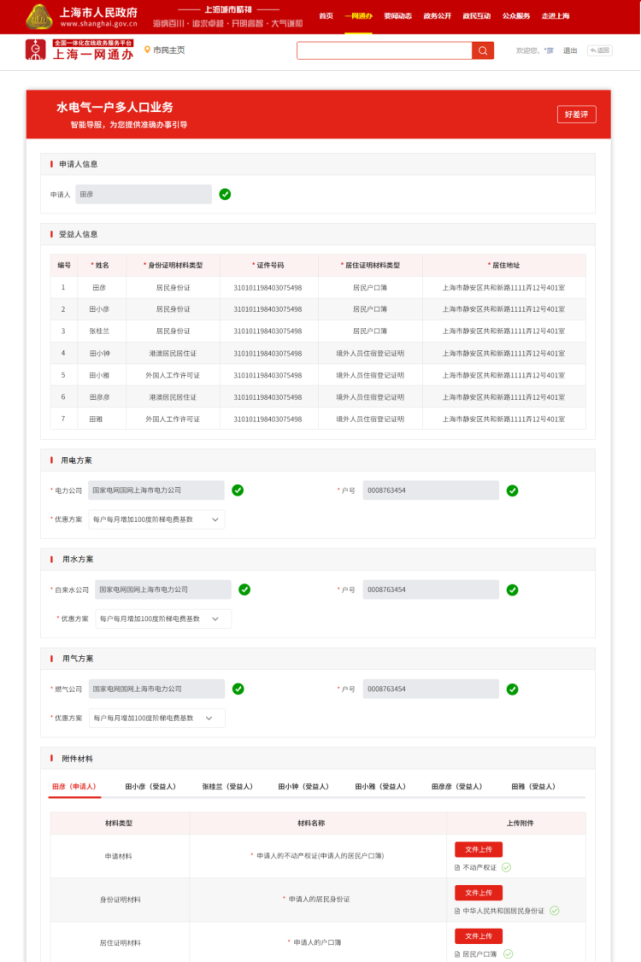Open 要闻动态 in top navigation
Screen dimensions: 641x962
pos(397,16)
